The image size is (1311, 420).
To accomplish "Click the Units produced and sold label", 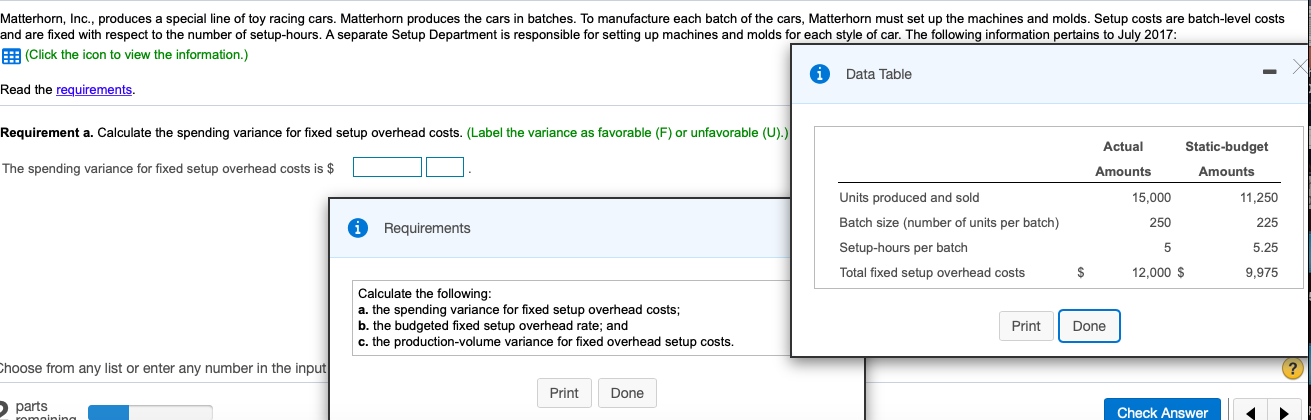I will pyautogui.click(x=909, y=197).
